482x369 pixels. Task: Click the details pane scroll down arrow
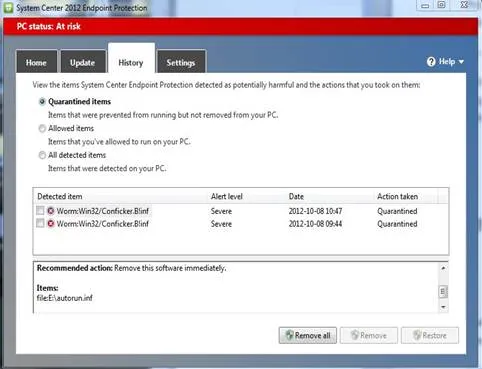443,307
